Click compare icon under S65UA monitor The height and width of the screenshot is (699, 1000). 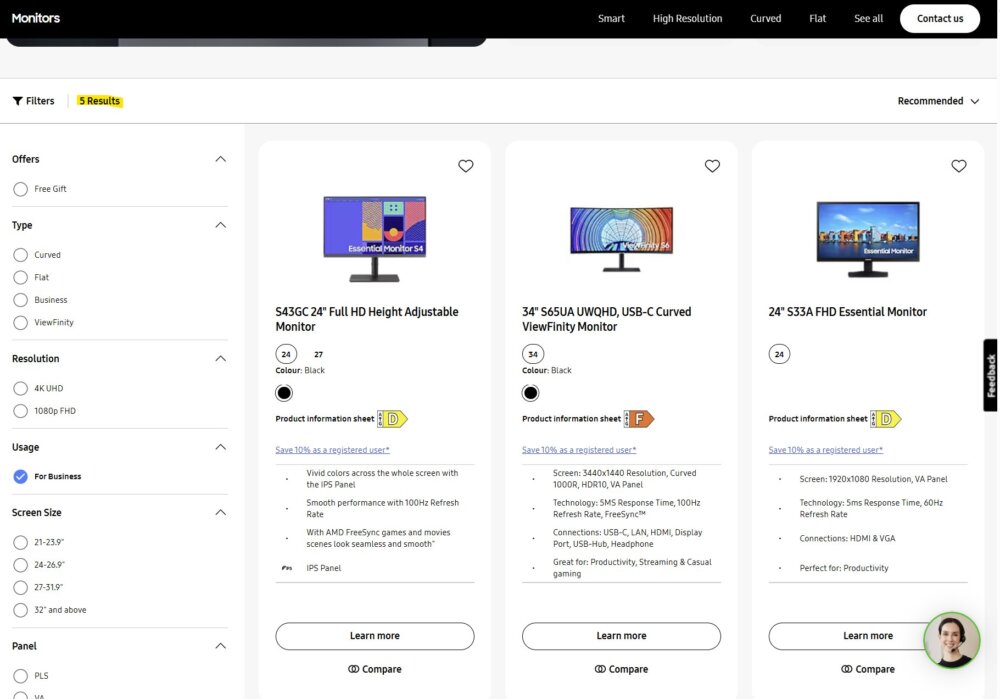coord(600,669)
